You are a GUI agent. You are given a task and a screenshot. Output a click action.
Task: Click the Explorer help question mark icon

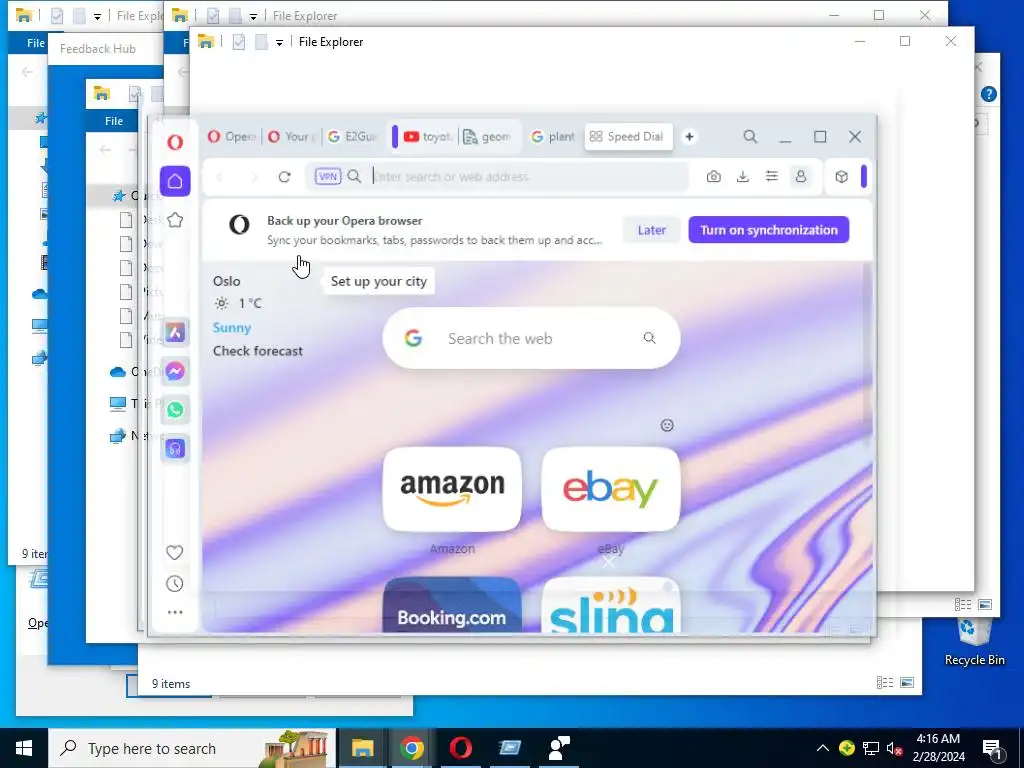(x=989, y=94)
